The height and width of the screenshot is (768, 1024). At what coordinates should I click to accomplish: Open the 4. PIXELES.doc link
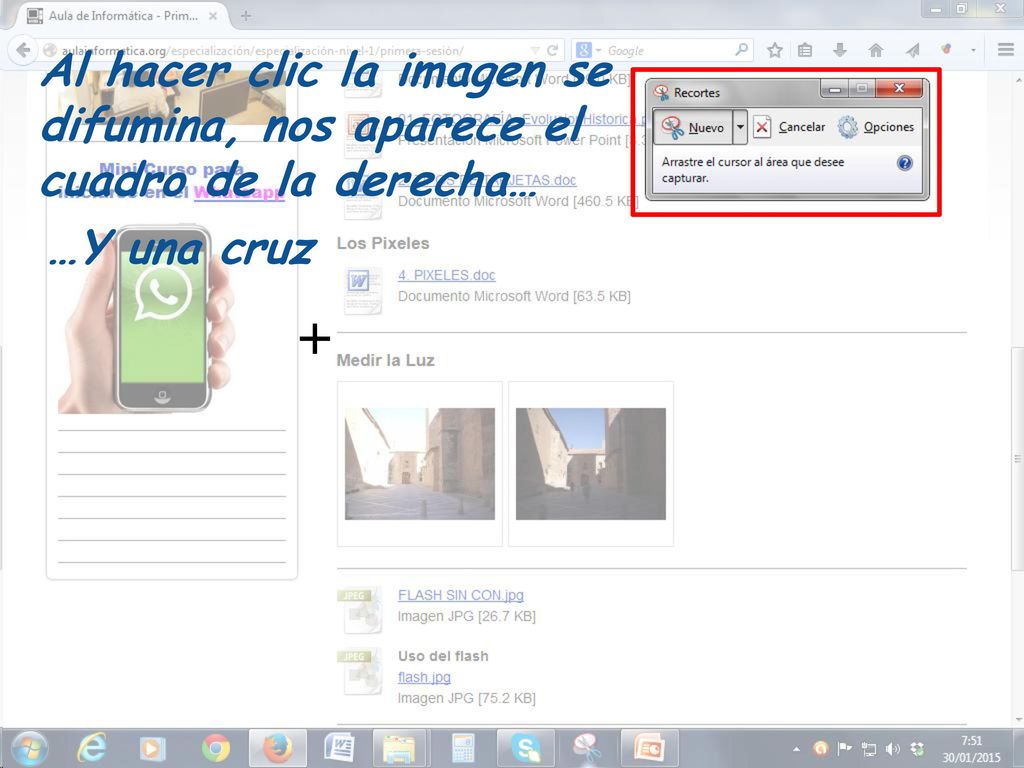(x=447, y=275)
